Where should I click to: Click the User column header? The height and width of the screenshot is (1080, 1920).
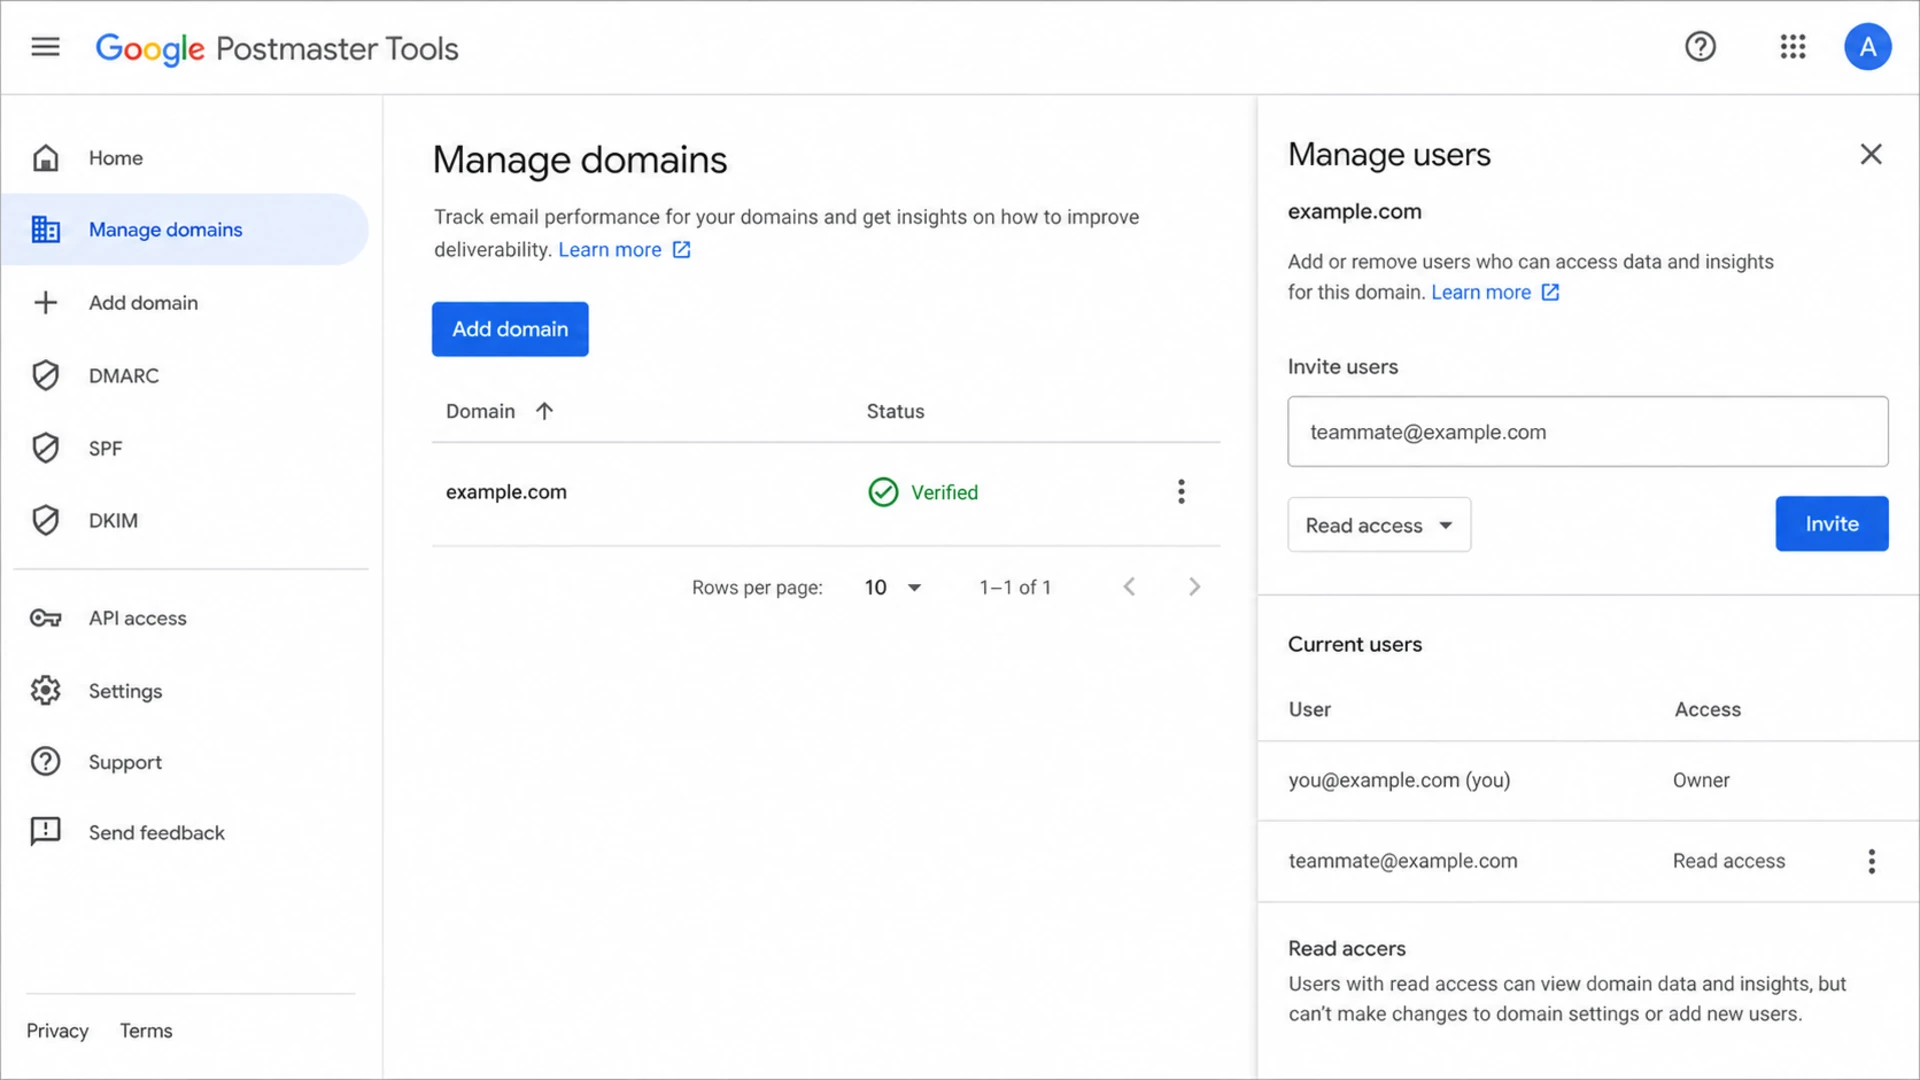pyautogui.click(x=1309, y=709)
